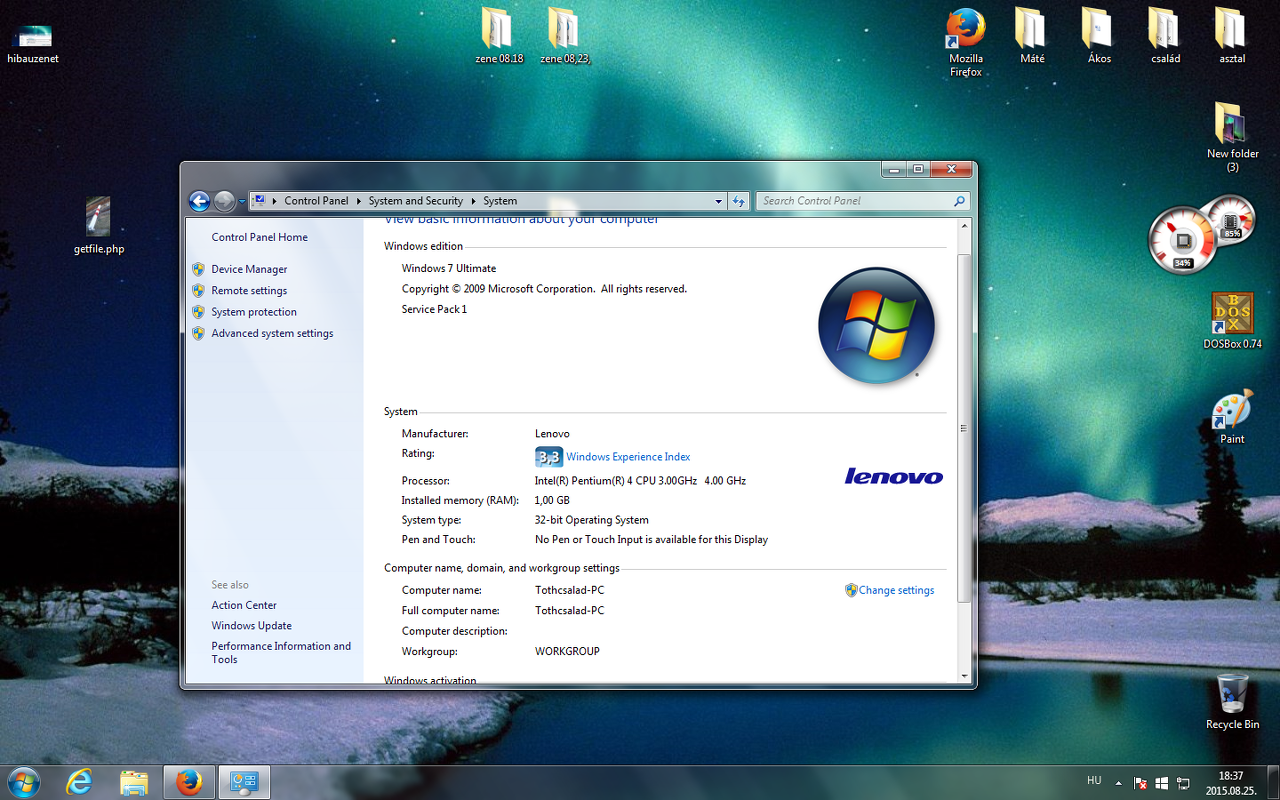Click the CPU meter desktop gadget

[1182, 241]
